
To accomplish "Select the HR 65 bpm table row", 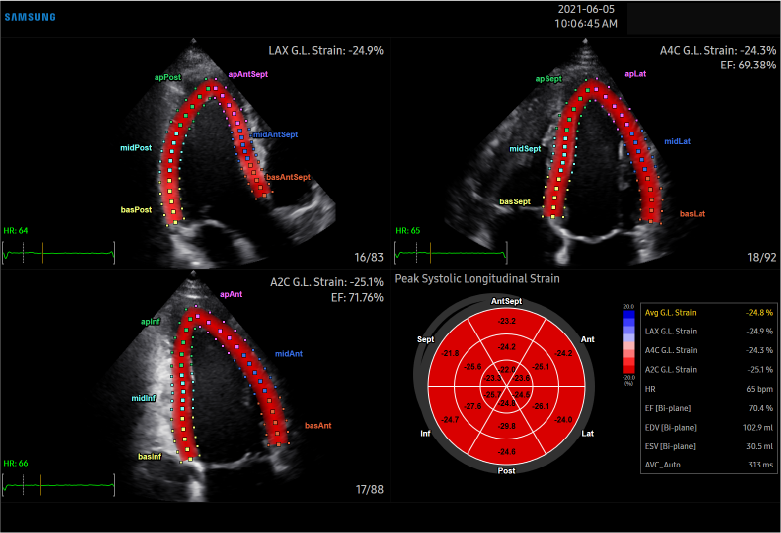I will [708, 389].
